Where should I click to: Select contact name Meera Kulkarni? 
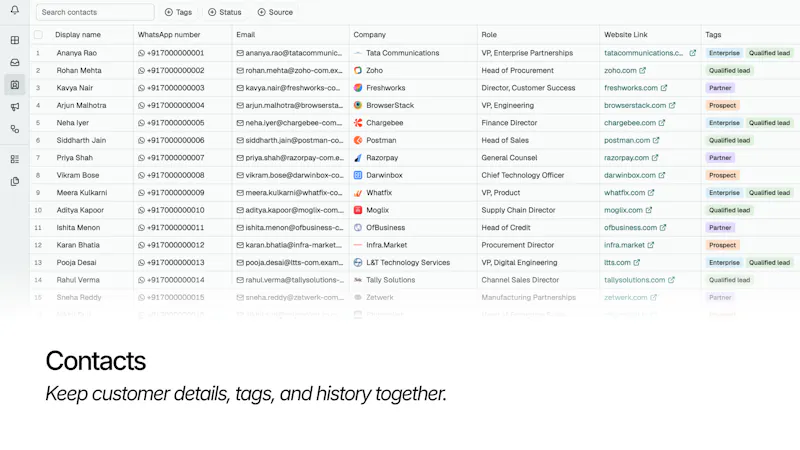coord(82,193)
